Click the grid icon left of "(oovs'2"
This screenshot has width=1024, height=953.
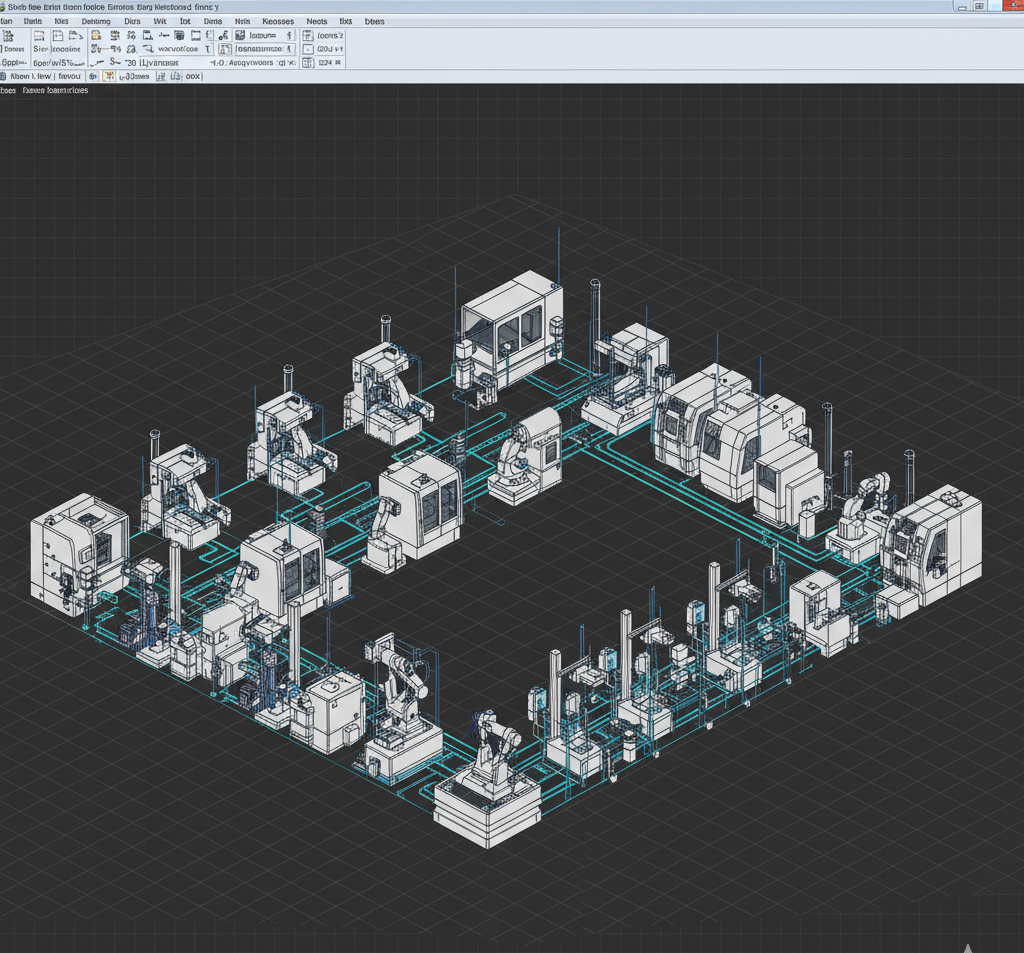click(307, 34)
